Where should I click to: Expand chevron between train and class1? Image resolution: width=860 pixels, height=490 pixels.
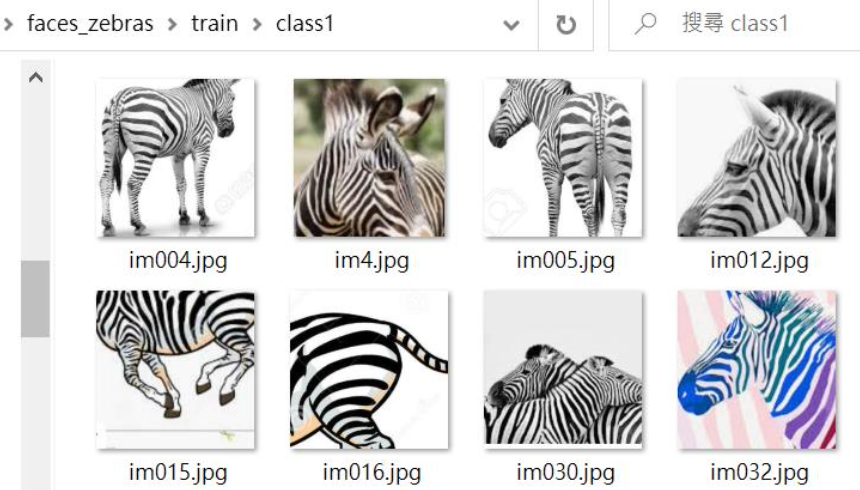pyautogui.click(x=257, y=24)
